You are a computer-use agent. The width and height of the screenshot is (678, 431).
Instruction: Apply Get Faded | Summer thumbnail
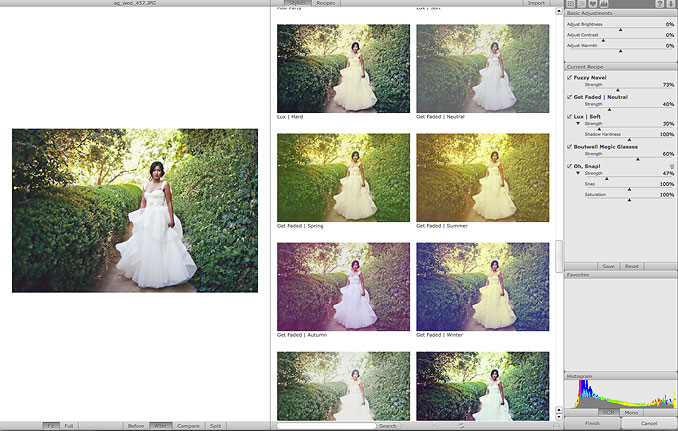(x=483, y=178)
